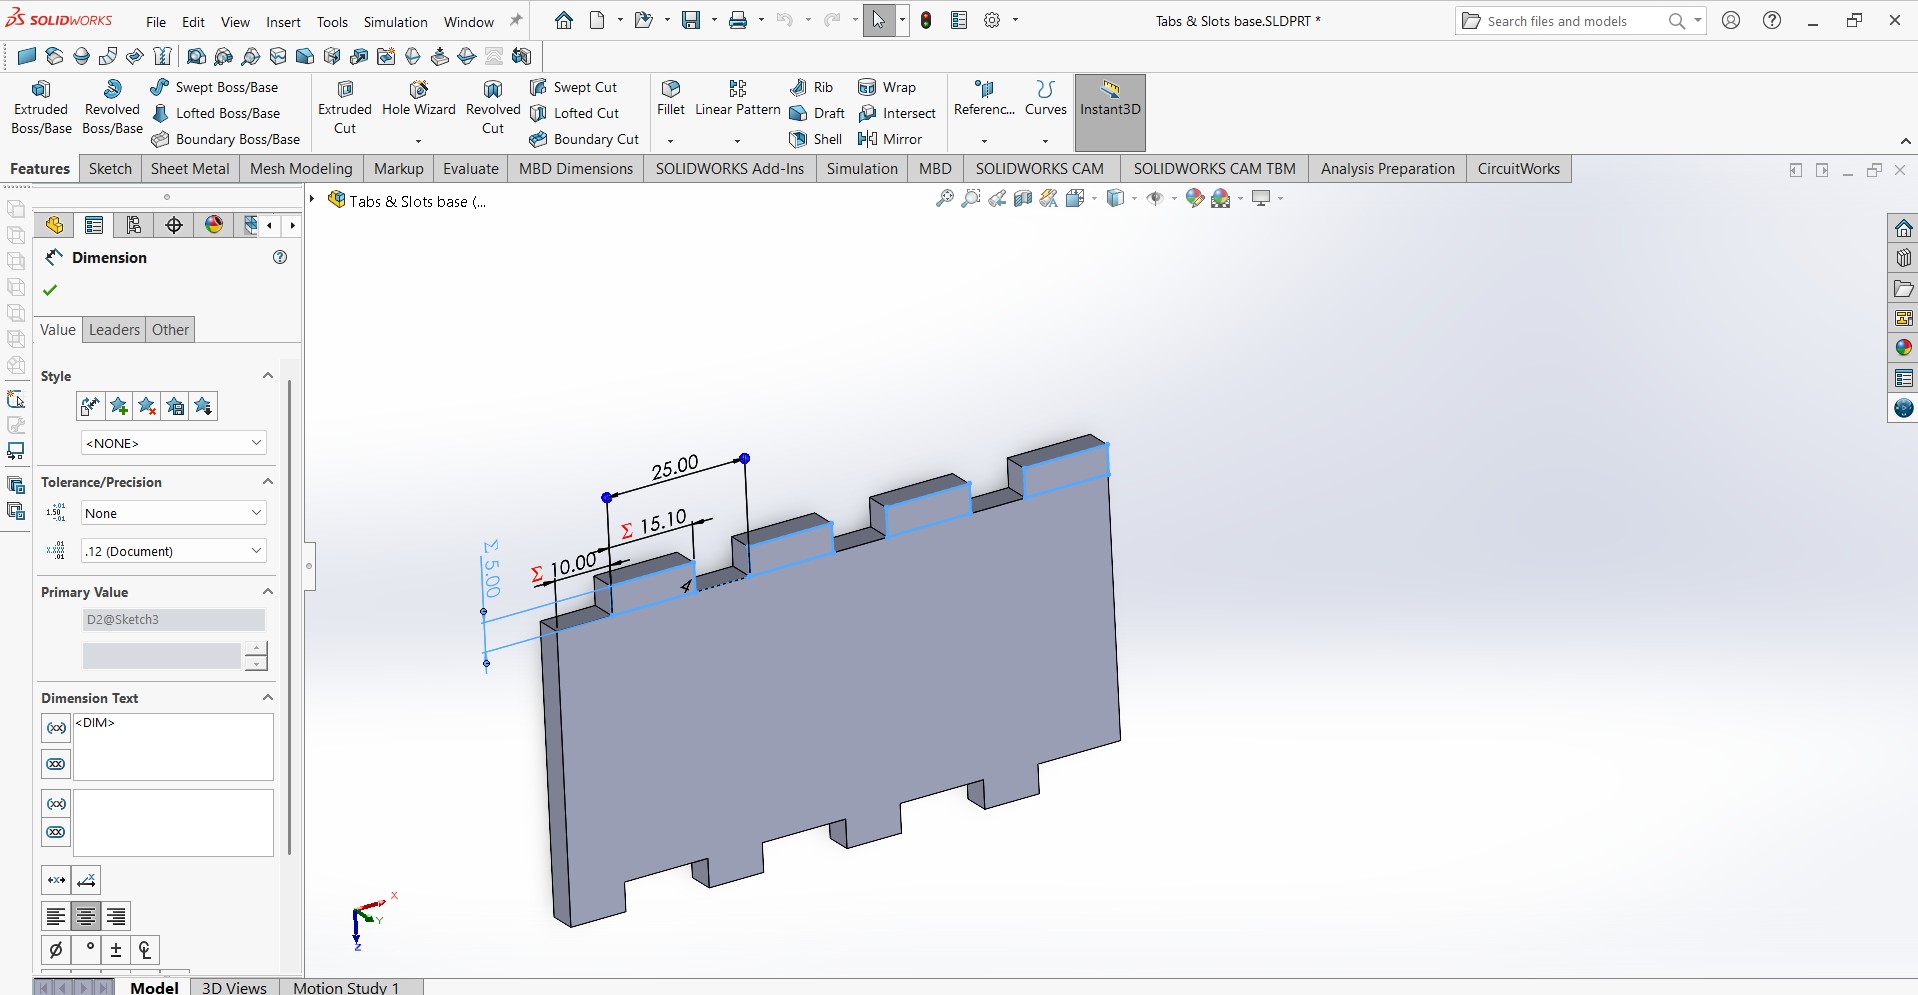This screenshot has width=1918, height=995.
Task: Insert plus/minus symbol in text
Action: 116,950
